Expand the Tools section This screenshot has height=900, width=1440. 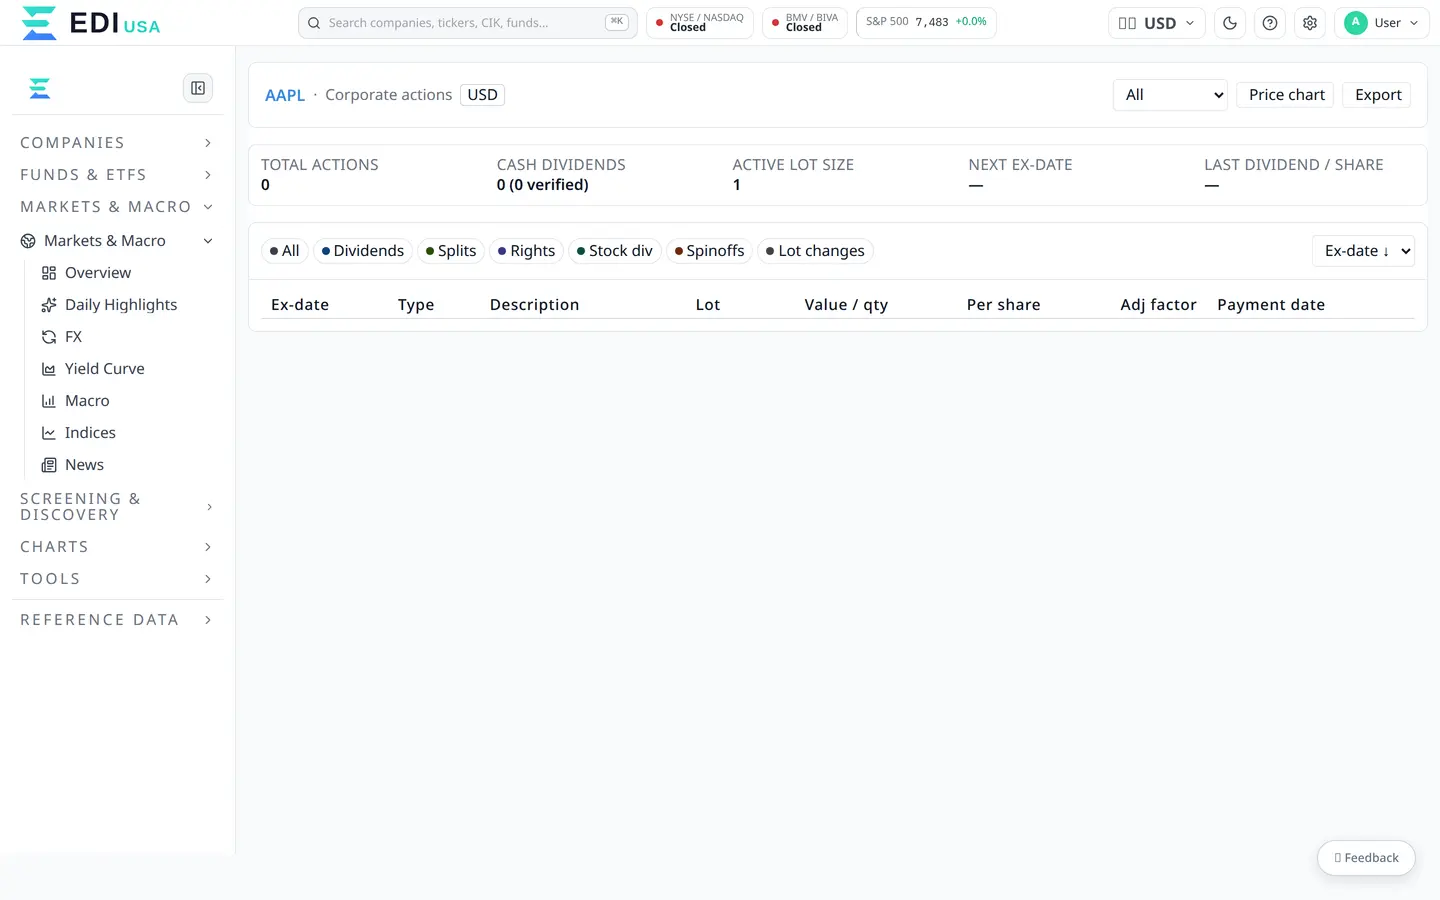(116, 579)
